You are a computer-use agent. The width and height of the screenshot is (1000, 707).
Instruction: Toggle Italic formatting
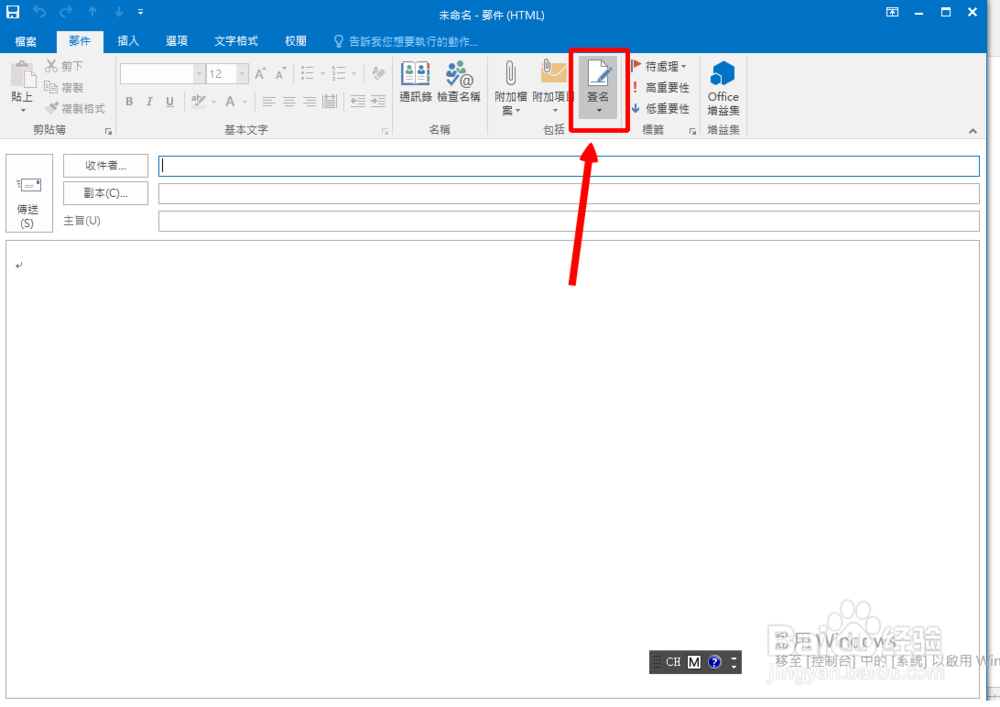(149, 101)
